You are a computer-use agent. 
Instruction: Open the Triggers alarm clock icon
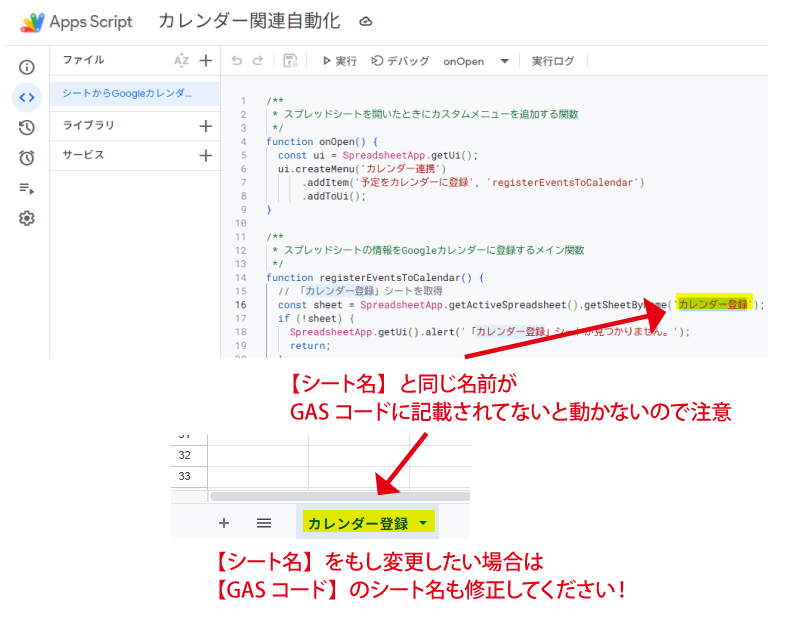27,157
